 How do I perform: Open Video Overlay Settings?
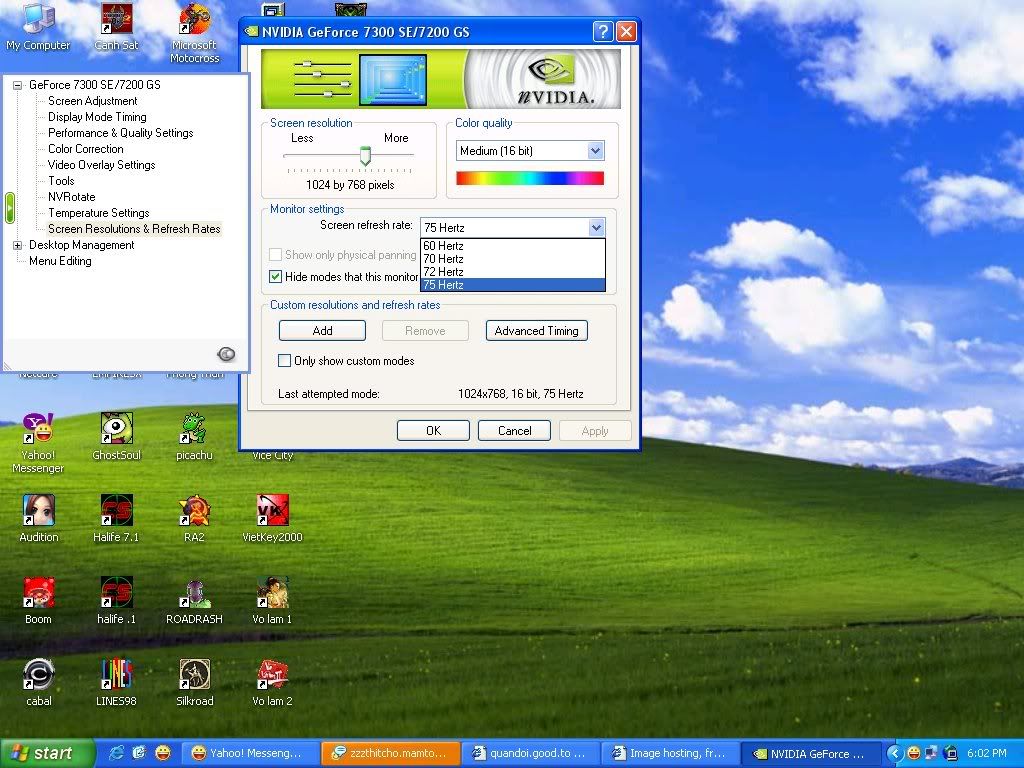102,165
